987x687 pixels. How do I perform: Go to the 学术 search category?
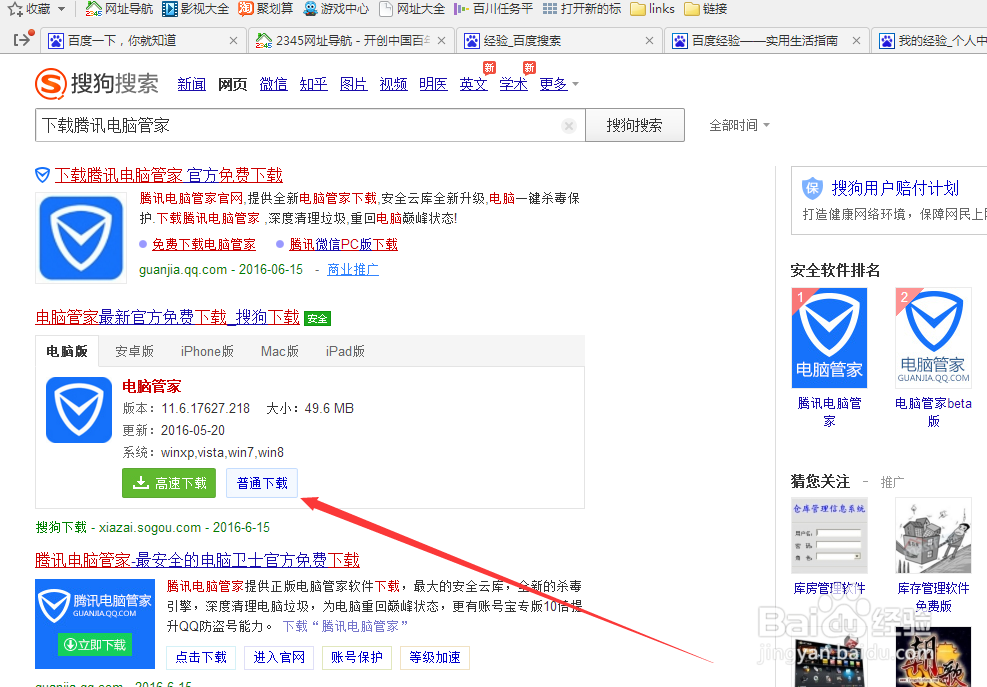(514, 84)
